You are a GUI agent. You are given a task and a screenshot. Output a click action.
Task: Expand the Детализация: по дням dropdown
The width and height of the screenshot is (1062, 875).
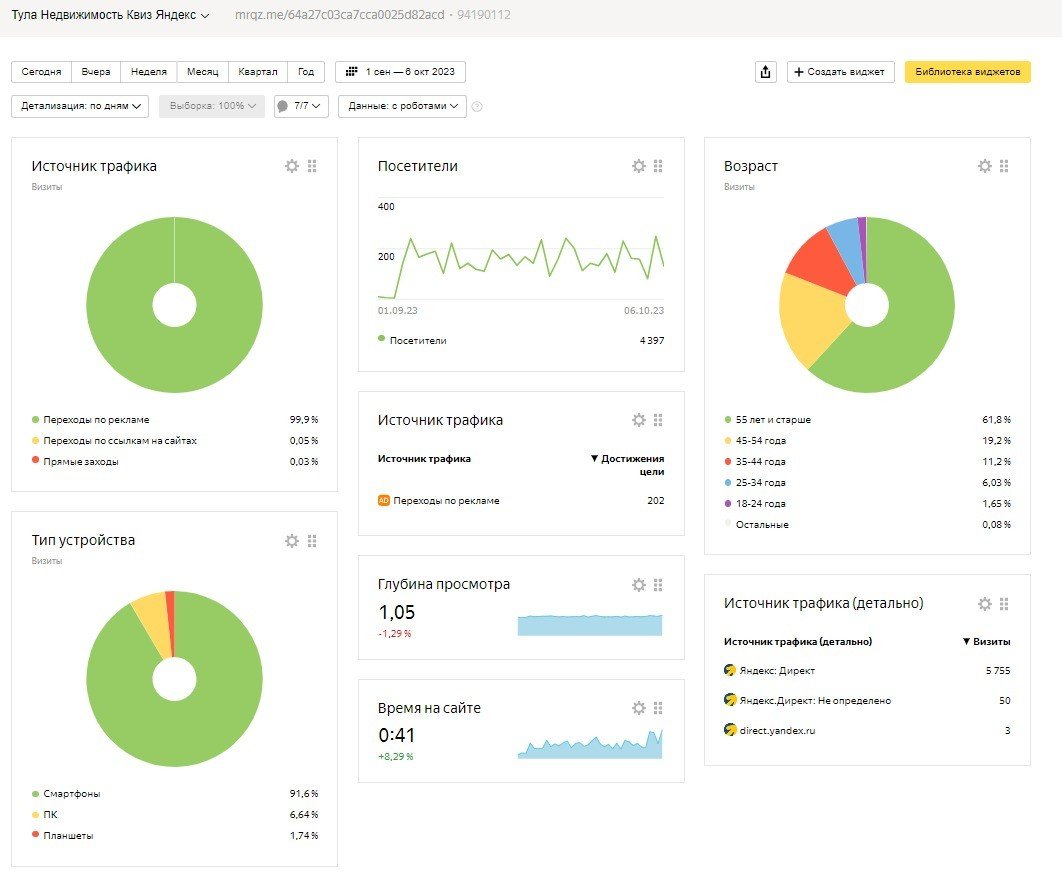click(x=80, y=106)
